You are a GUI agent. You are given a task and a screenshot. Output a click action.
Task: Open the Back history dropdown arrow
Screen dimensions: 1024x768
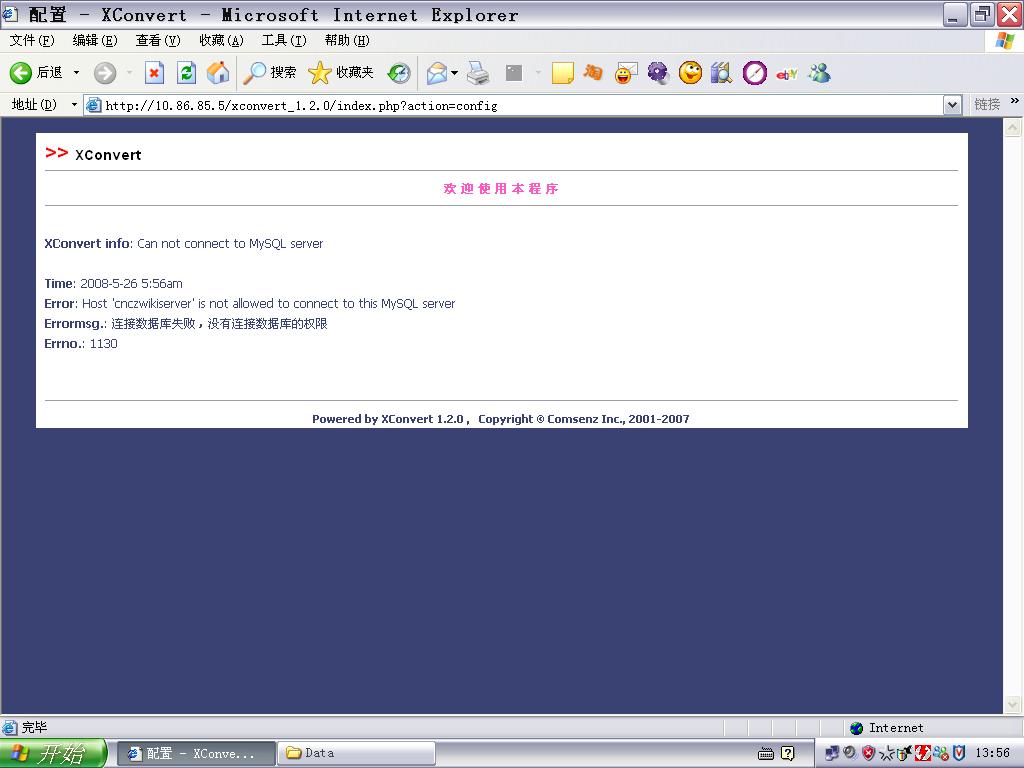point(76,72)
